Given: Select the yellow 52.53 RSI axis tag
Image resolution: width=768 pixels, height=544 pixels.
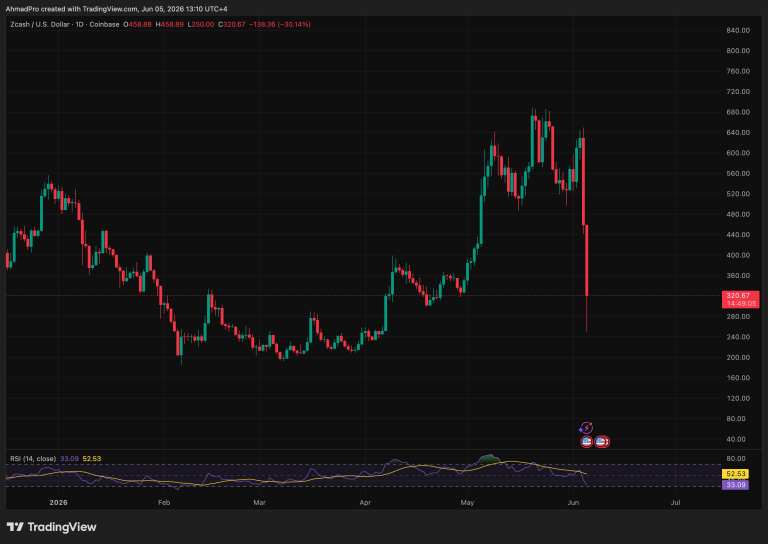Looking at the screenshot, I should click(735, 474).
